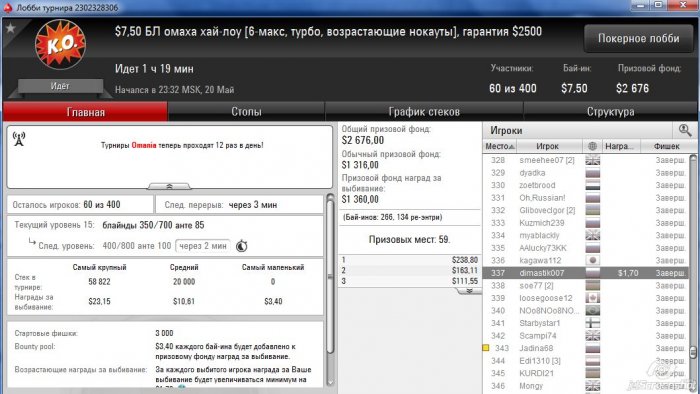Image resolution: width=700 pixels, height=394 pixels.
Task: Click the flag next to loosegoose12
Action: (592, 298)
